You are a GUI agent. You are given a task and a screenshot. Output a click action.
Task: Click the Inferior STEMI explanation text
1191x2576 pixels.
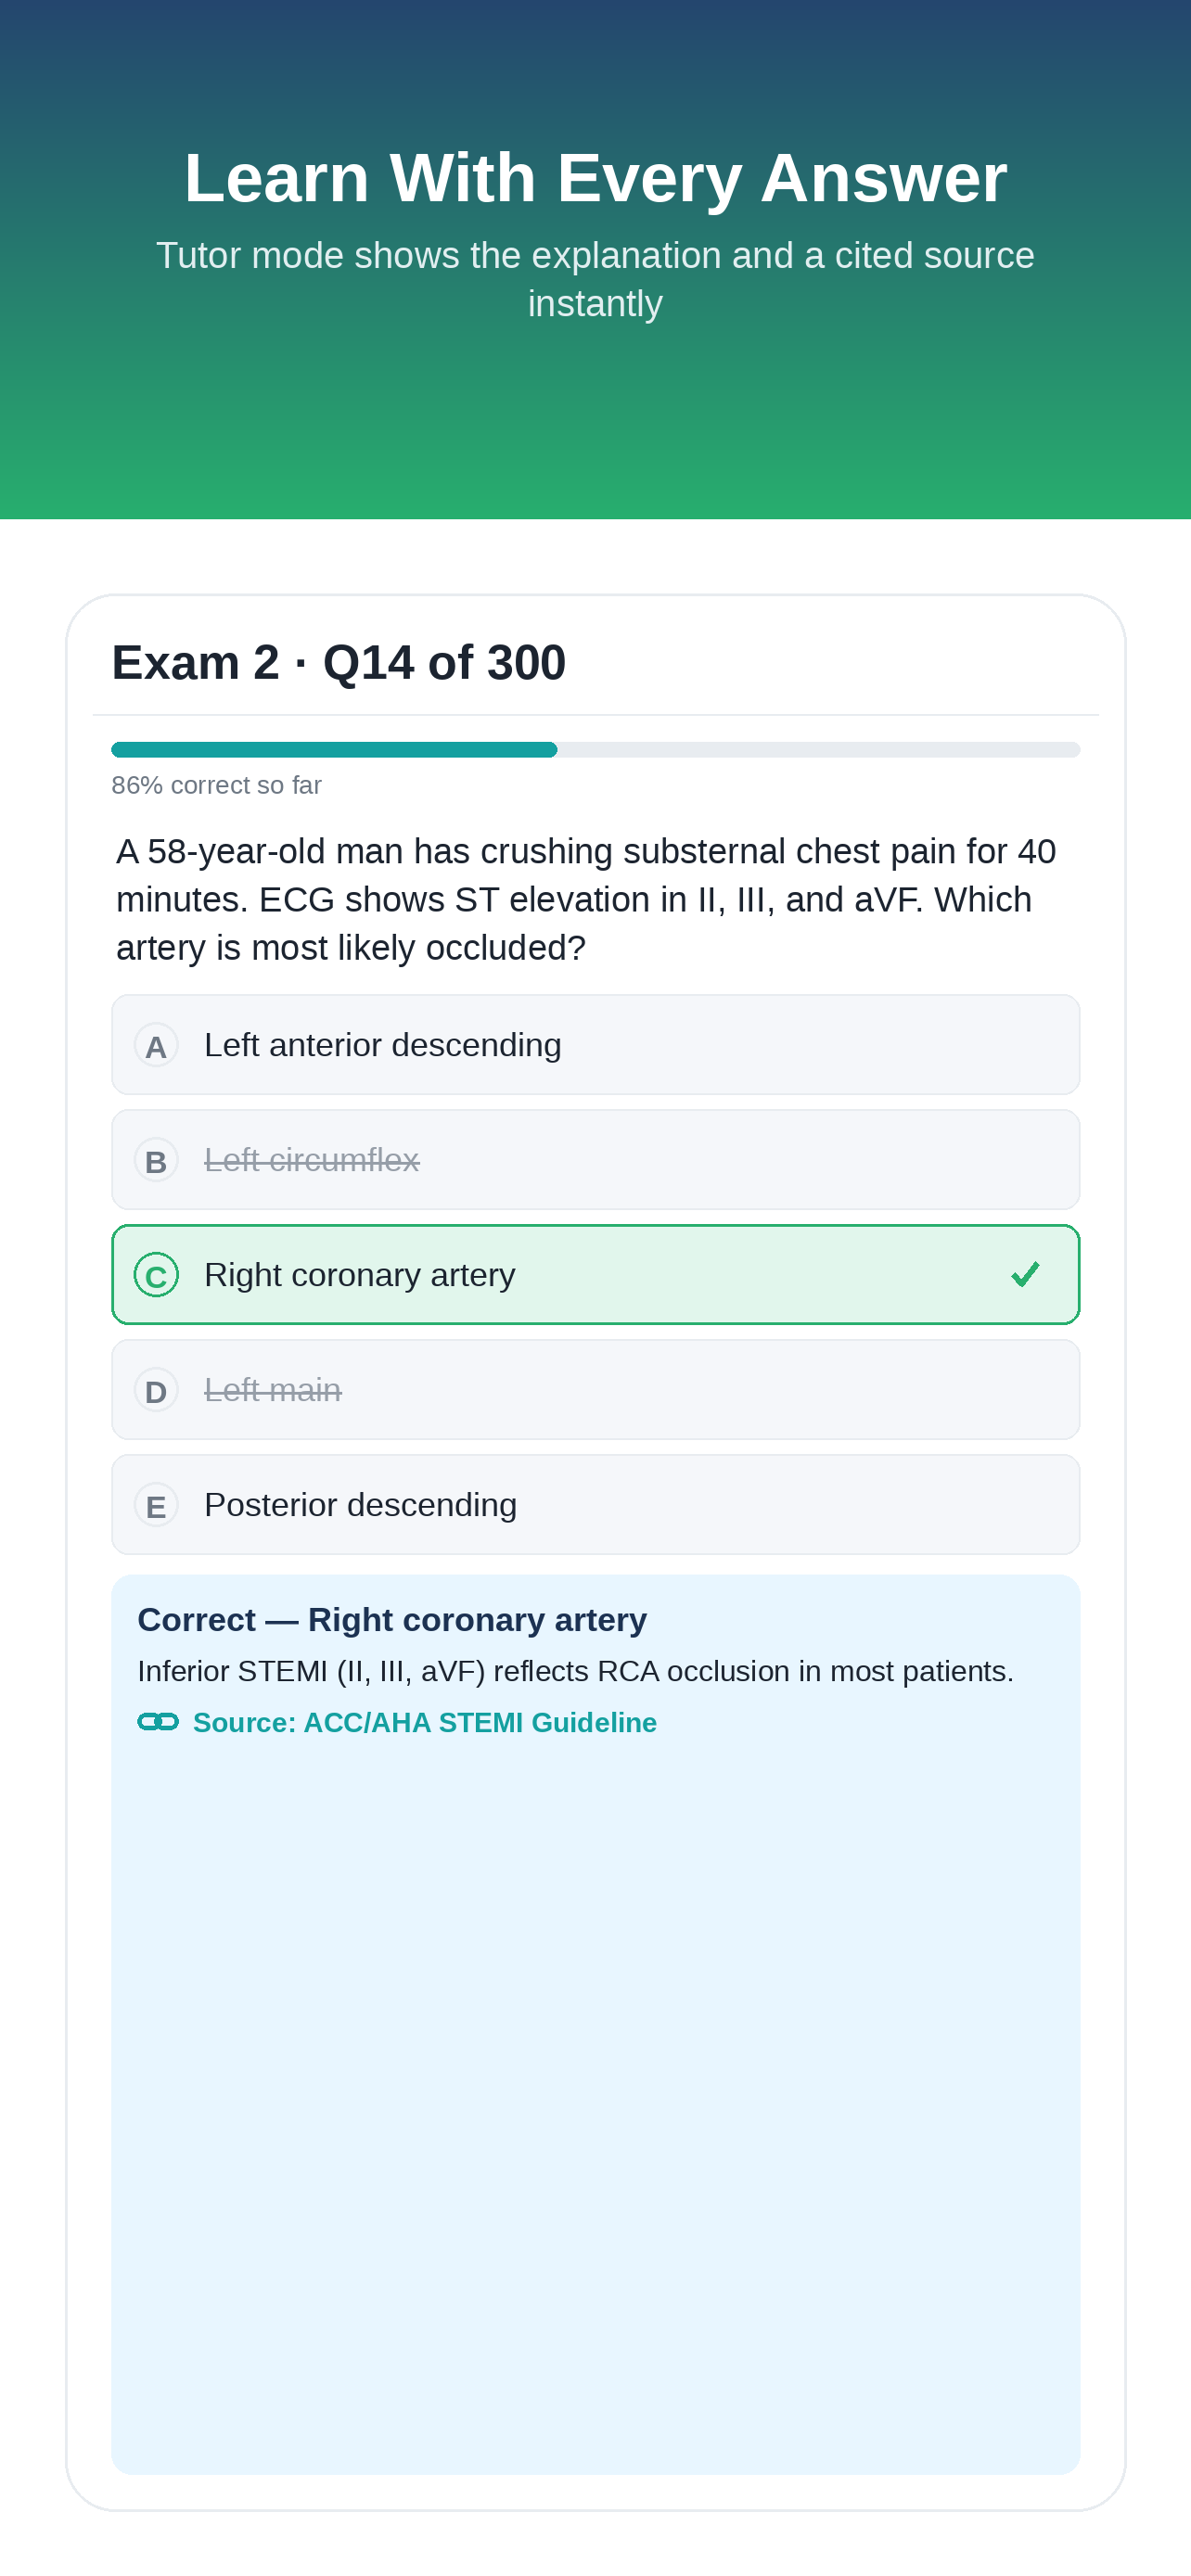(575, 1671)
